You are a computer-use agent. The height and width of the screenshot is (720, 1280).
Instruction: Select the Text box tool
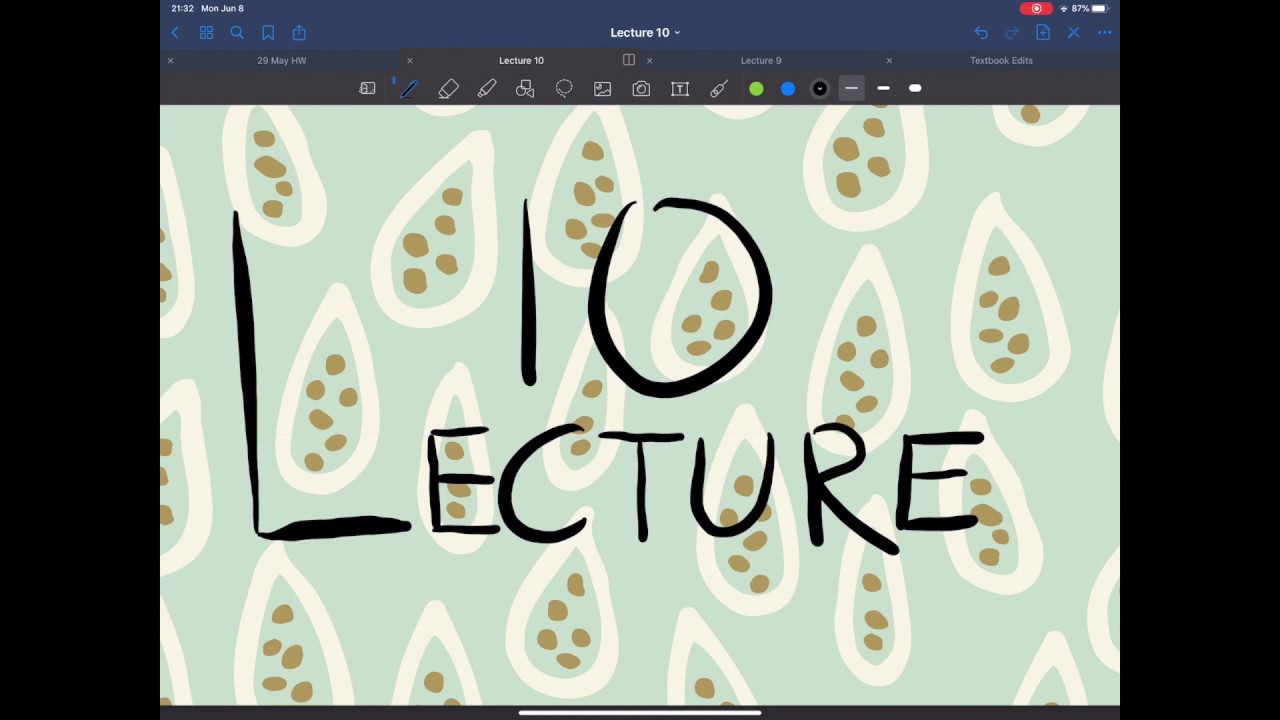(x=680, y=89)
